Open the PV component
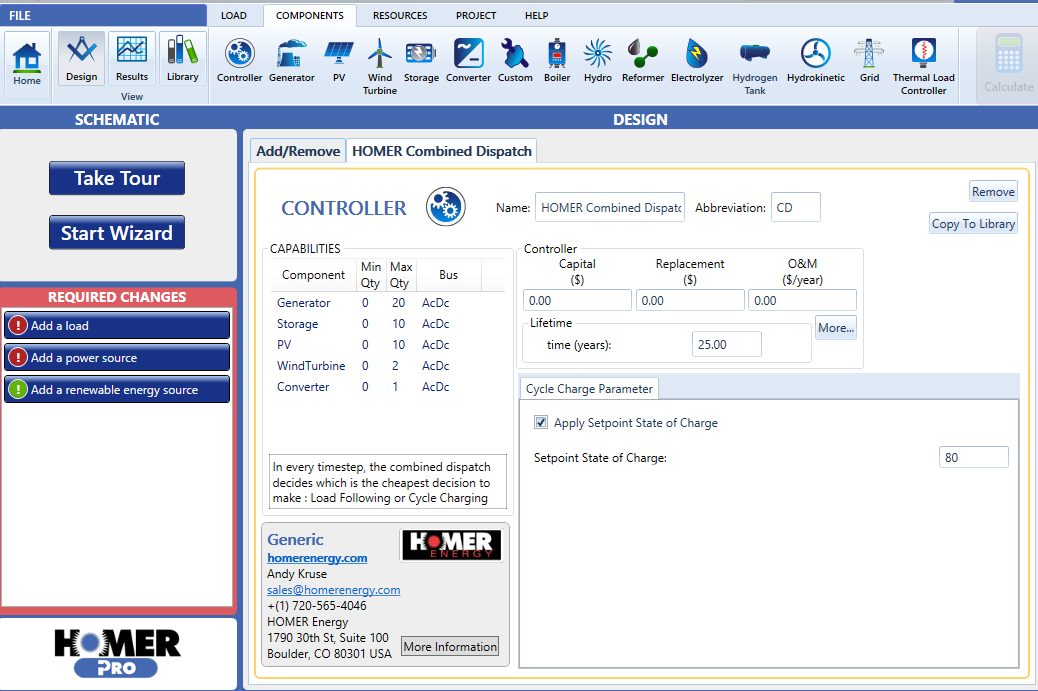Screen dimensions: 1038x691 tap(338, 57)
